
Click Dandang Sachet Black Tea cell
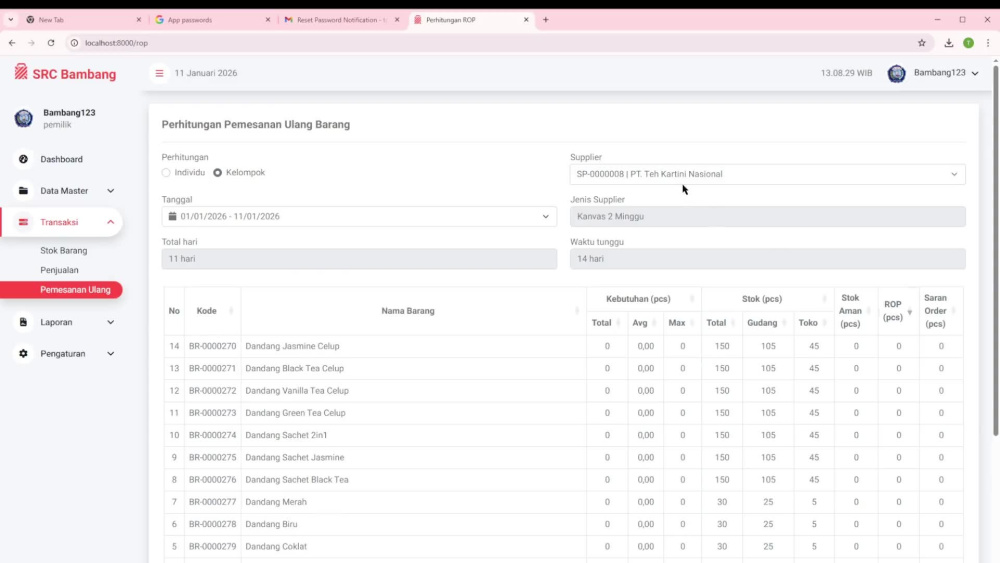[x=297, y=479]
